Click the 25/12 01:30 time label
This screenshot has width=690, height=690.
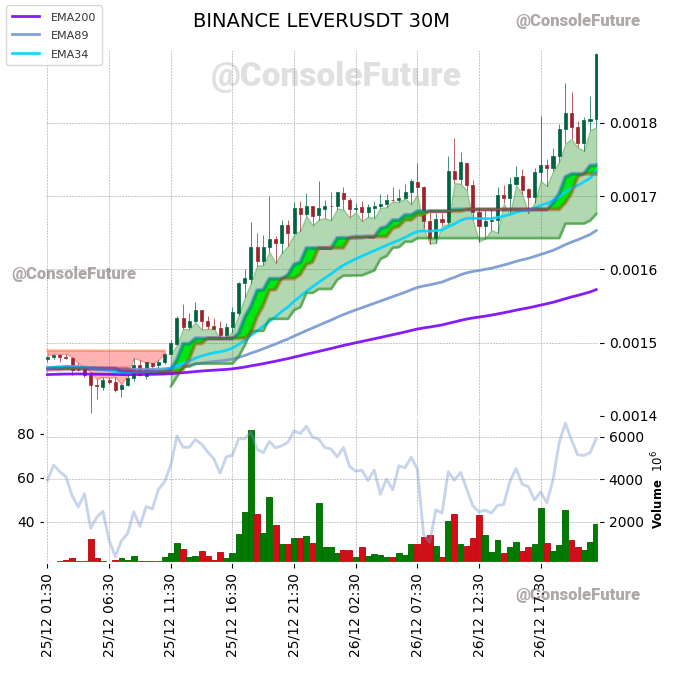pos(47,616)
